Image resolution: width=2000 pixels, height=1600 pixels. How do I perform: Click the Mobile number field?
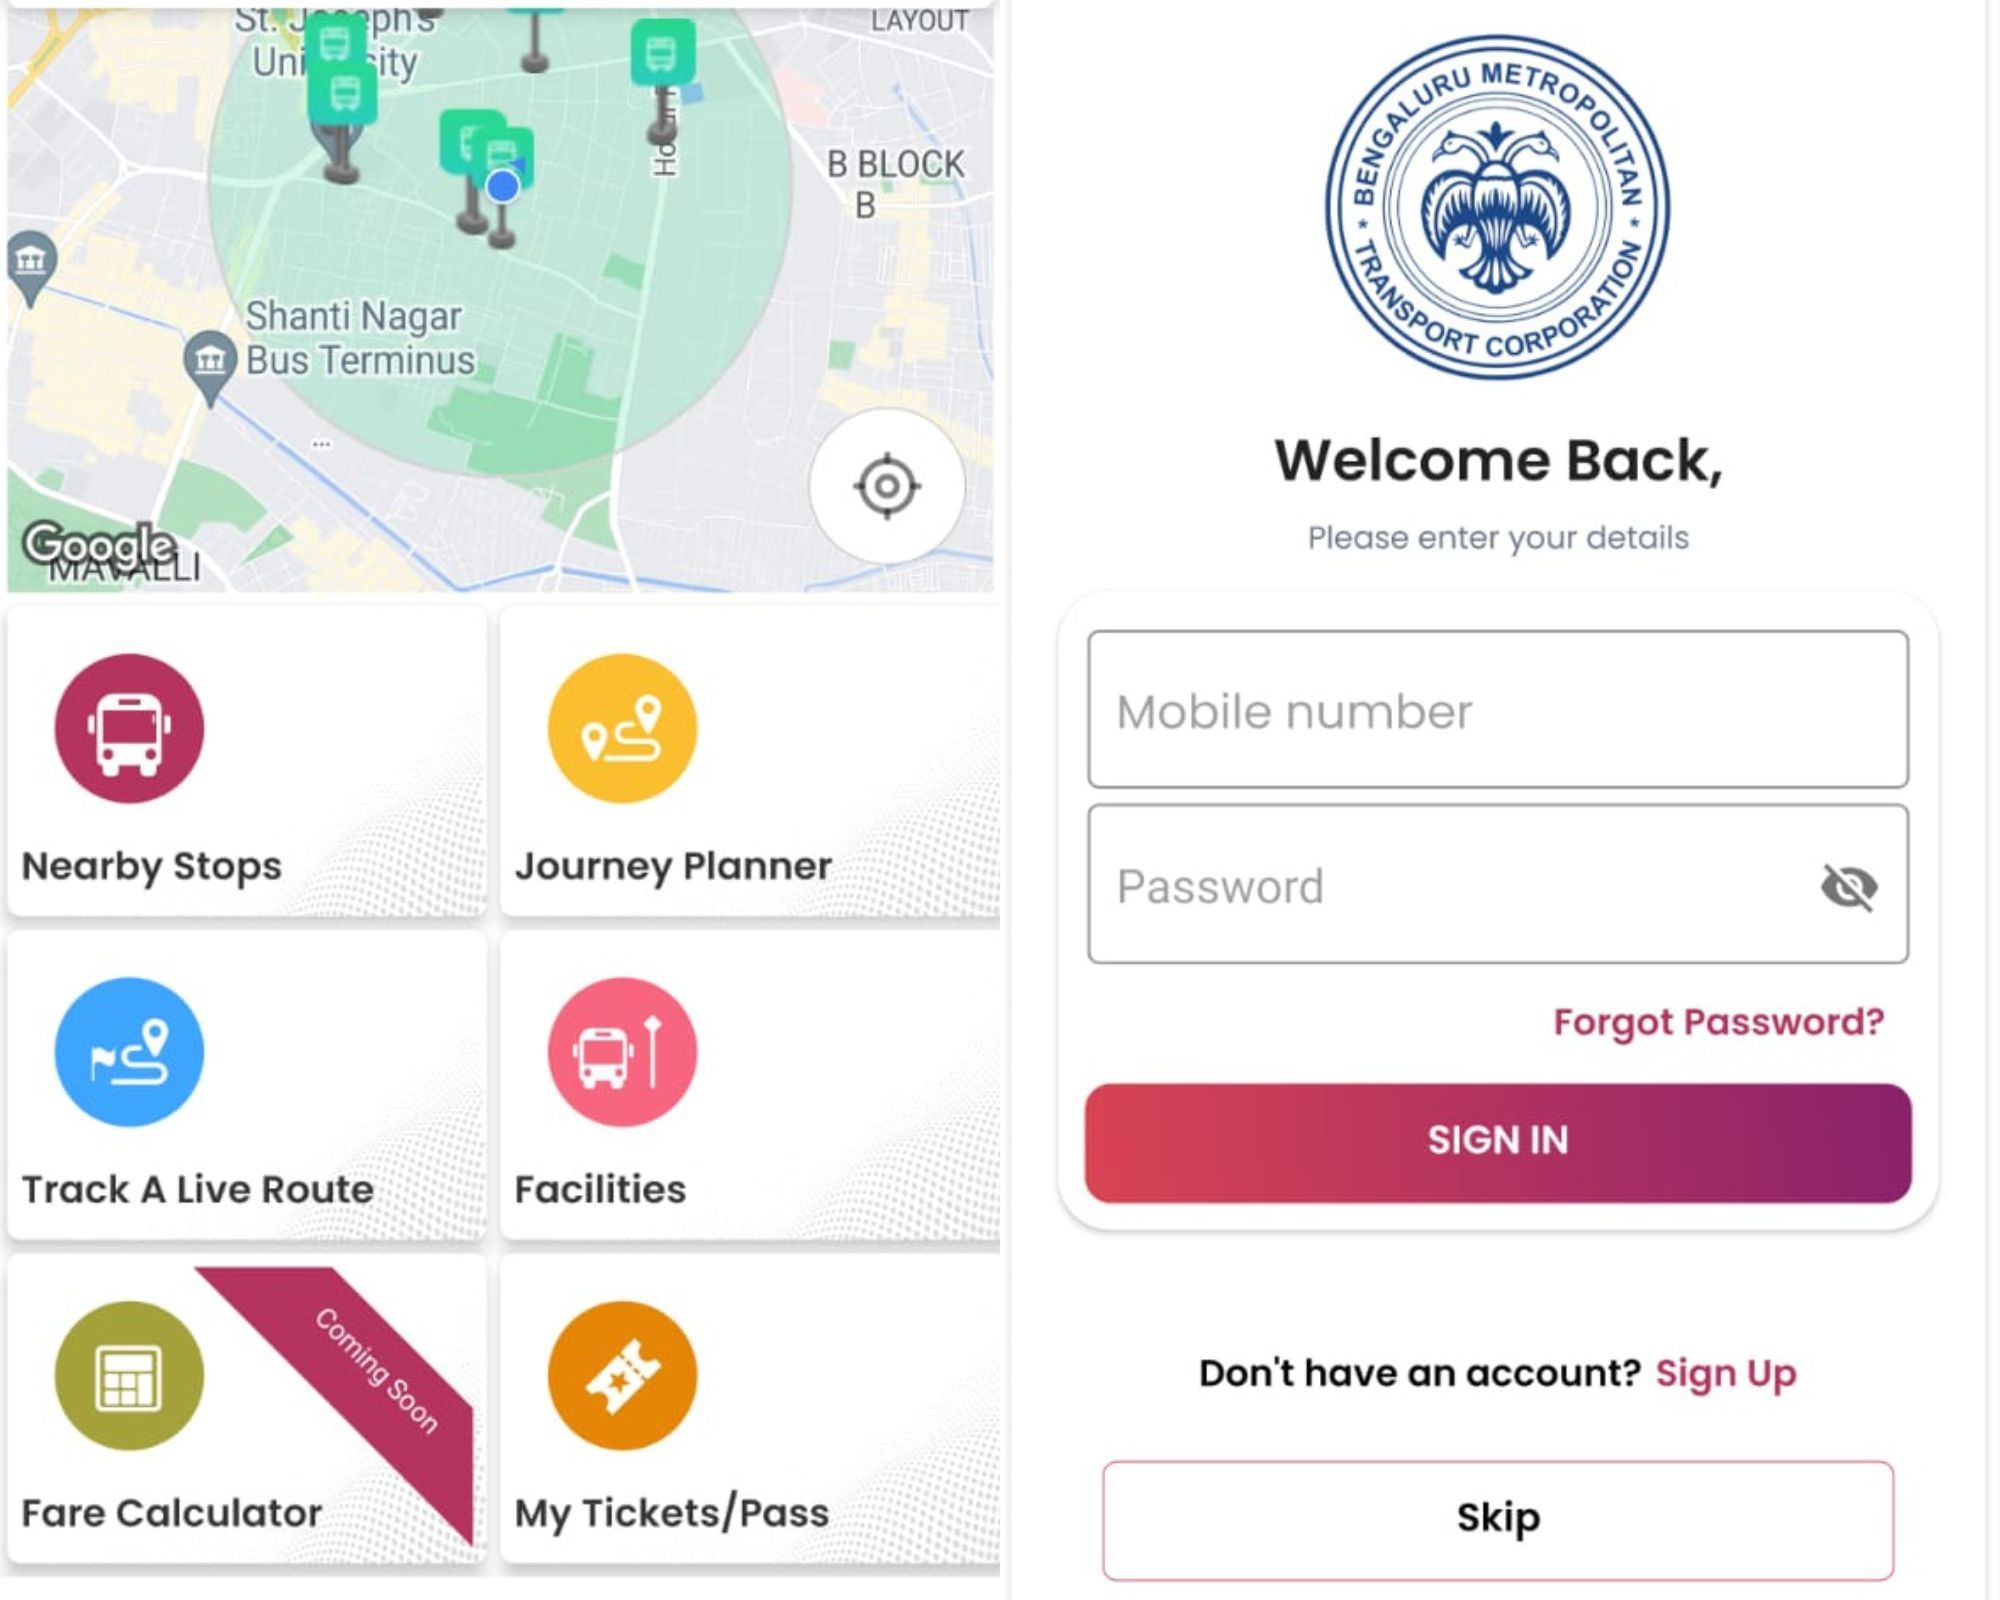click(x=1498, y=709)
